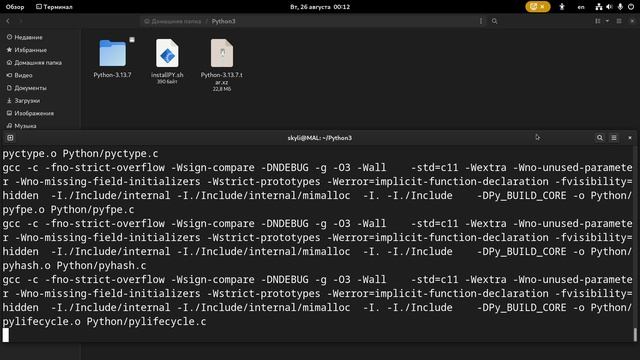
Task: Click the forward arrow in the Files window
Action: point(20,21)
